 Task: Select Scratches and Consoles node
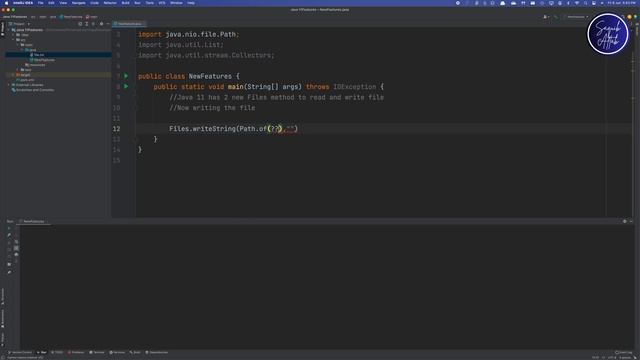coord(33,90)
